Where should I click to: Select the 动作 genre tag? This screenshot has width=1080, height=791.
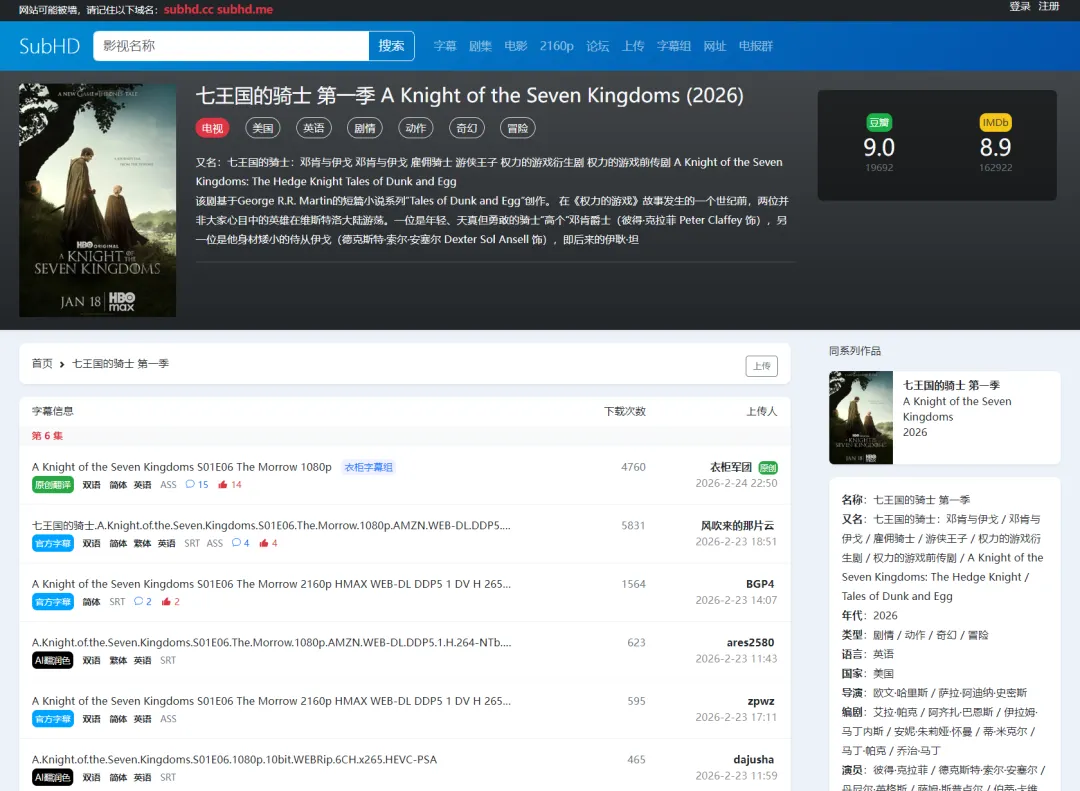[x=416, y=128]
